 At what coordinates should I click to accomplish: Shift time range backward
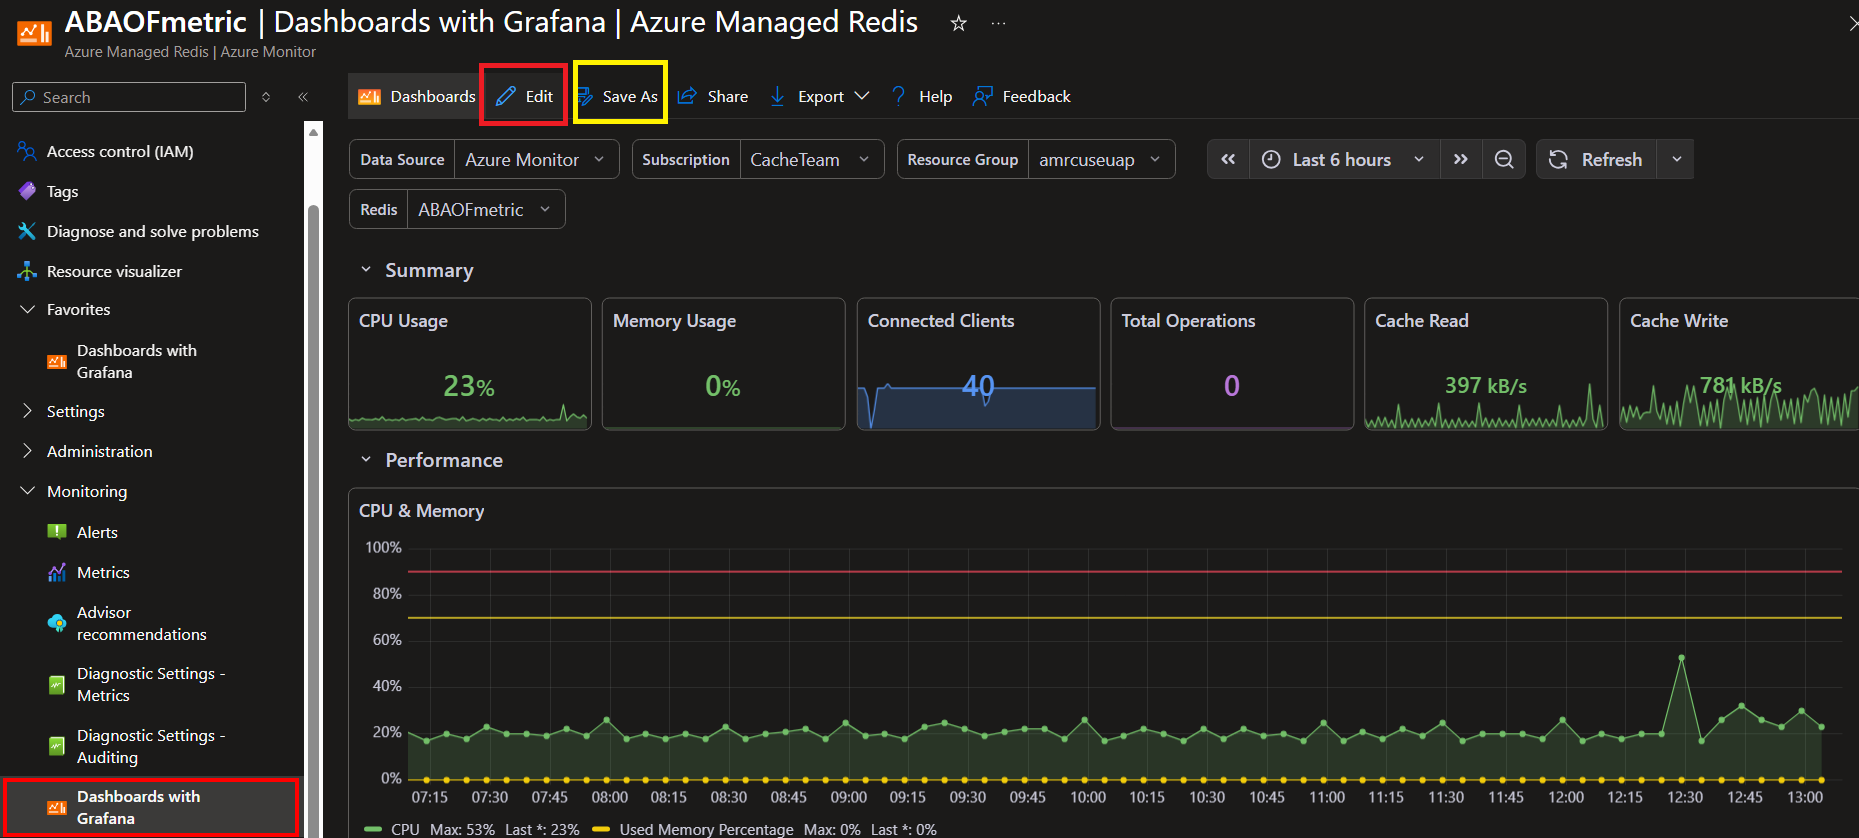1228,160
